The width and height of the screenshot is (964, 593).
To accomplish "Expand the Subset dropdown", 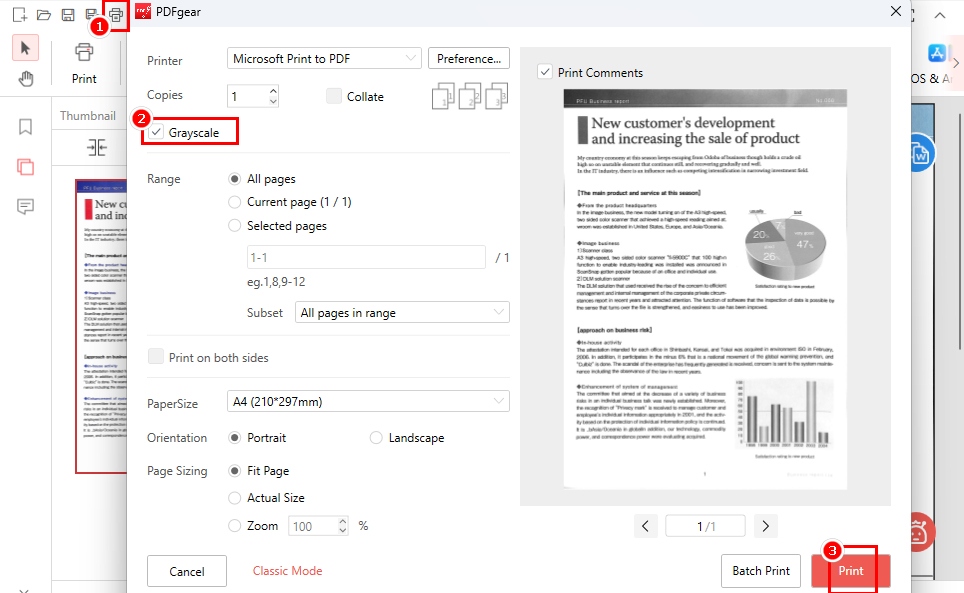I will tap(403, 313).
